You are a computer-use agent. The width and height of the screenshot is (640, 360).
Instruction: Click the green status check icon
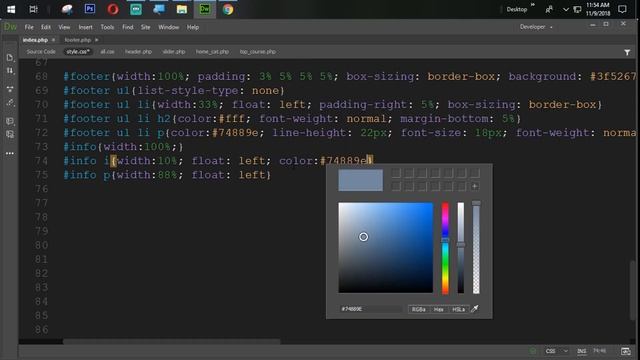(x=533, y=351)
